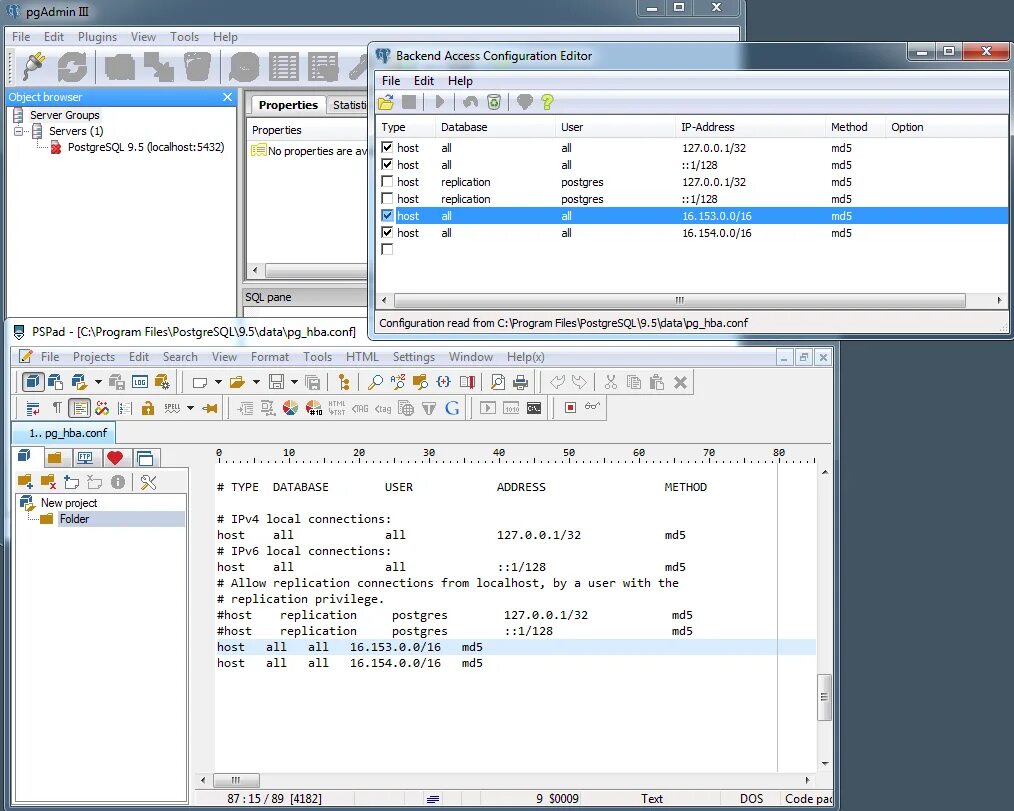Click the open folder icon in PSPad toolbar
Screen dimensions: 1014x811
click(237, 382)
